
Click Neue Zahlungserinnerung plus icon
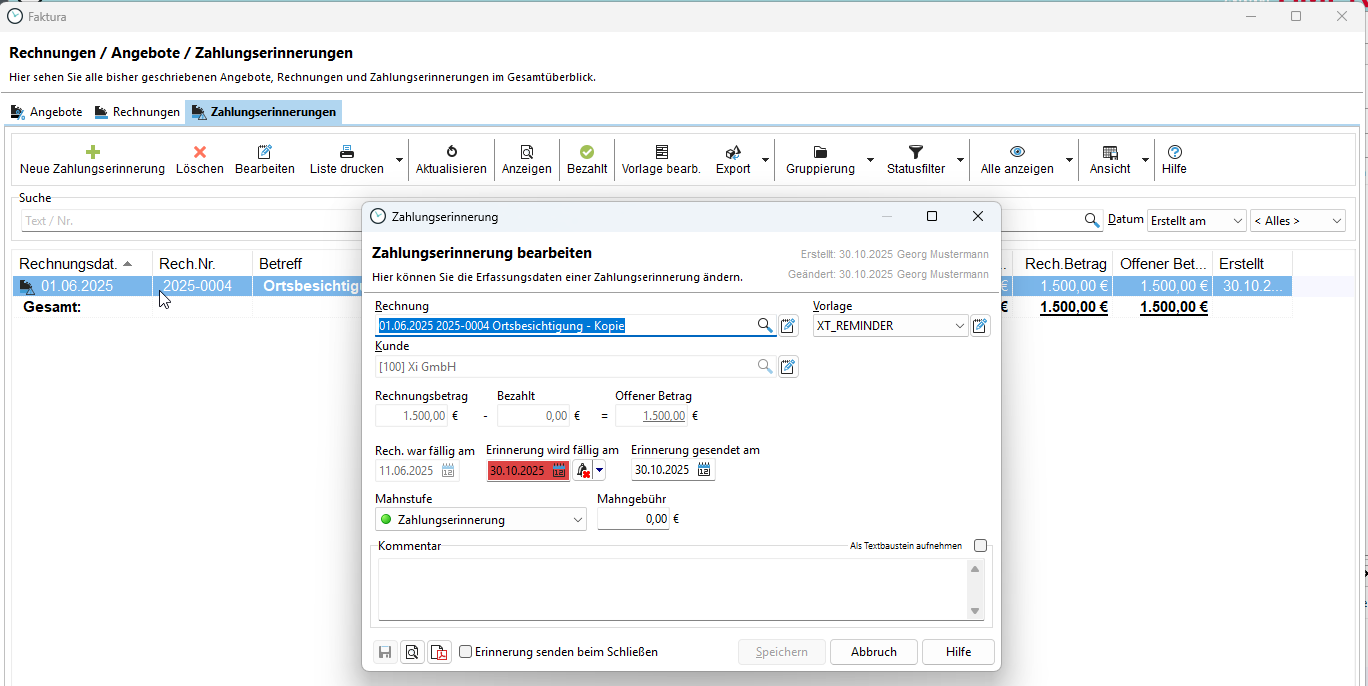pos(92,152)
